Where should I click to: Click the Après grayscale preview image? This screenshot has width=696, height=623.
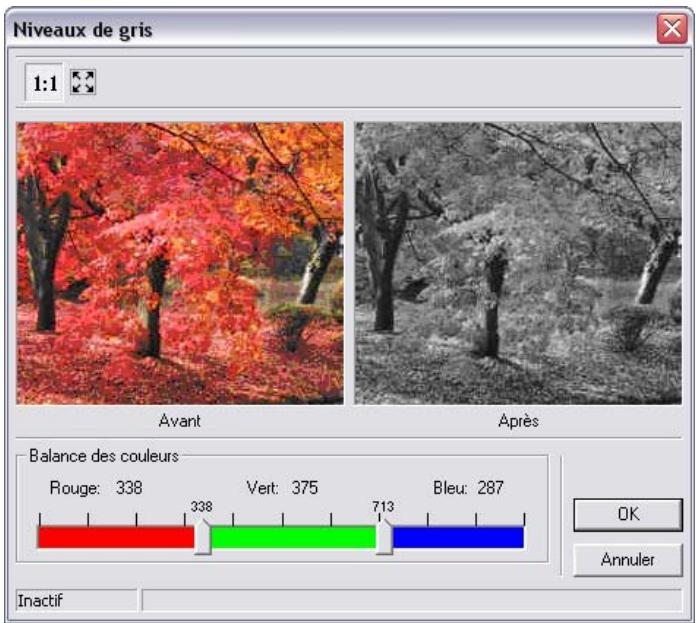[517, 263]
